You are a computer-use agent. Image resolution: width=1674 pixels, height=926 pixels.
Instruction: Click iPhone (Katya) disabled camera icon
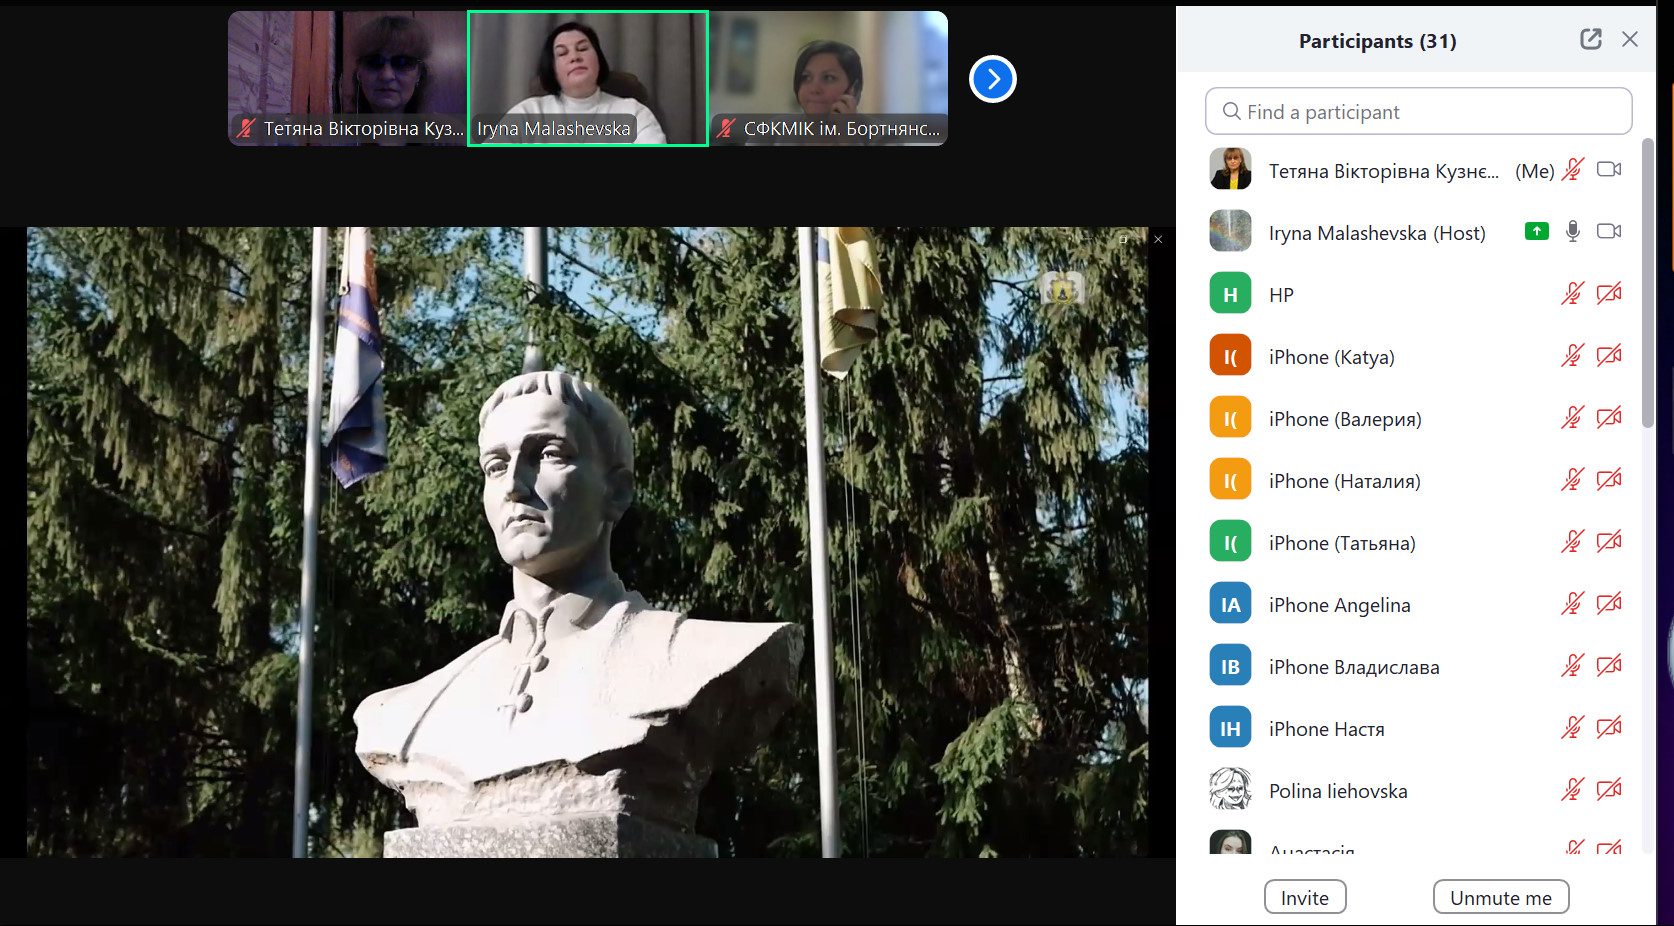pyautogui.click(x=1609, y=356)
